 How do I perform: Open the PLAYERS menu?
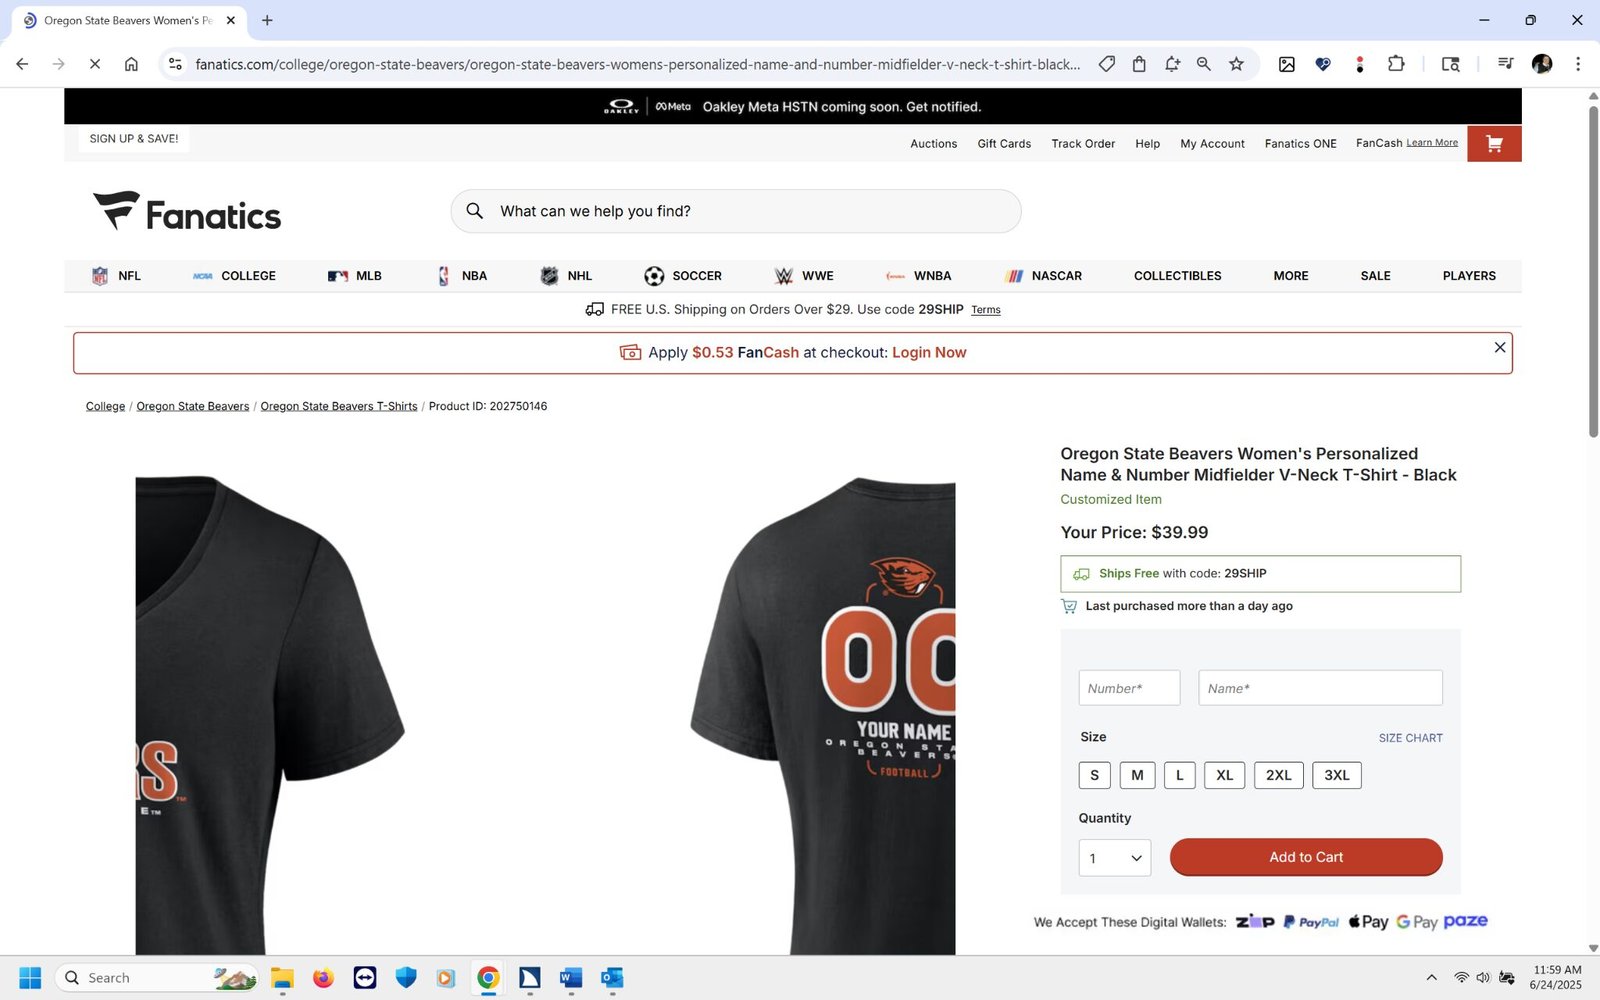pos(1469,276)
